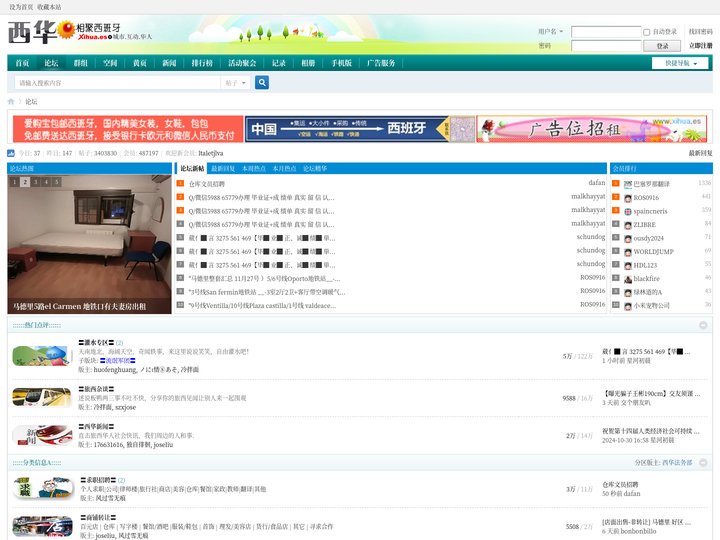Click the 找回密码 recover password link

[701, 32]
